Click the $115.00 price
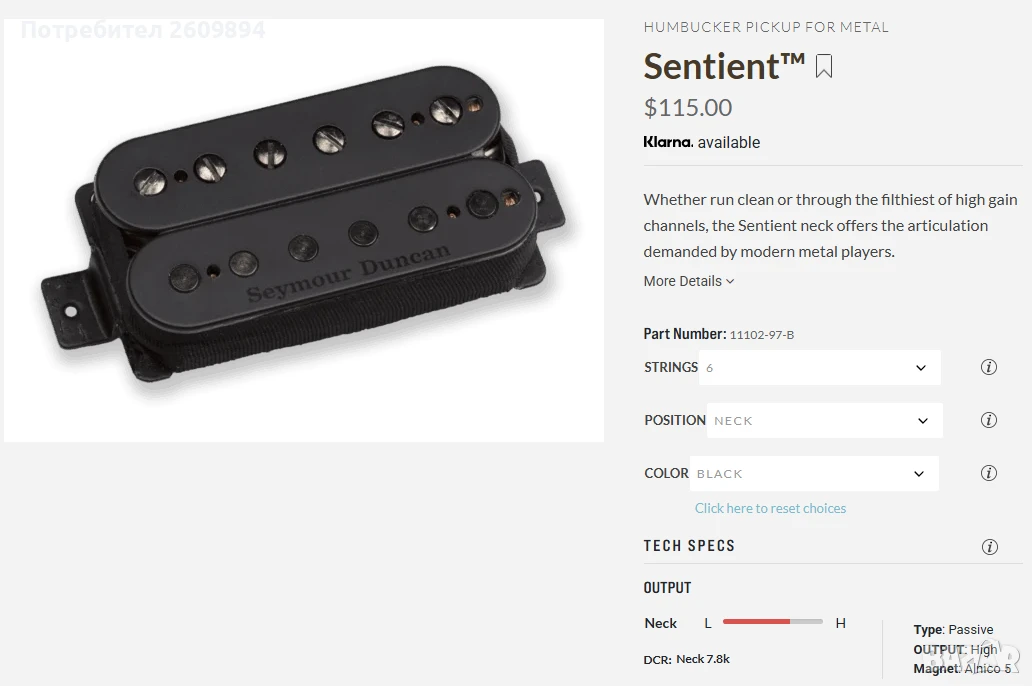1032x686 pixels. tap(688, 107)
